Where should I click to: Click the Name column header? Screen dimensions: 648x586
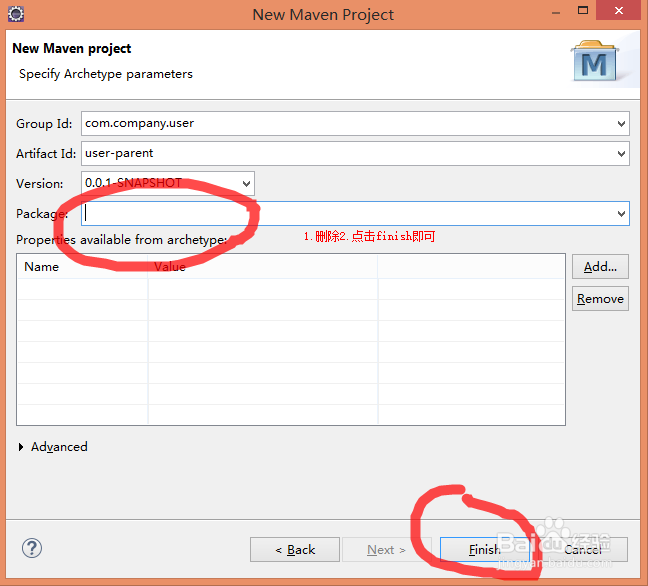point(82,267)
